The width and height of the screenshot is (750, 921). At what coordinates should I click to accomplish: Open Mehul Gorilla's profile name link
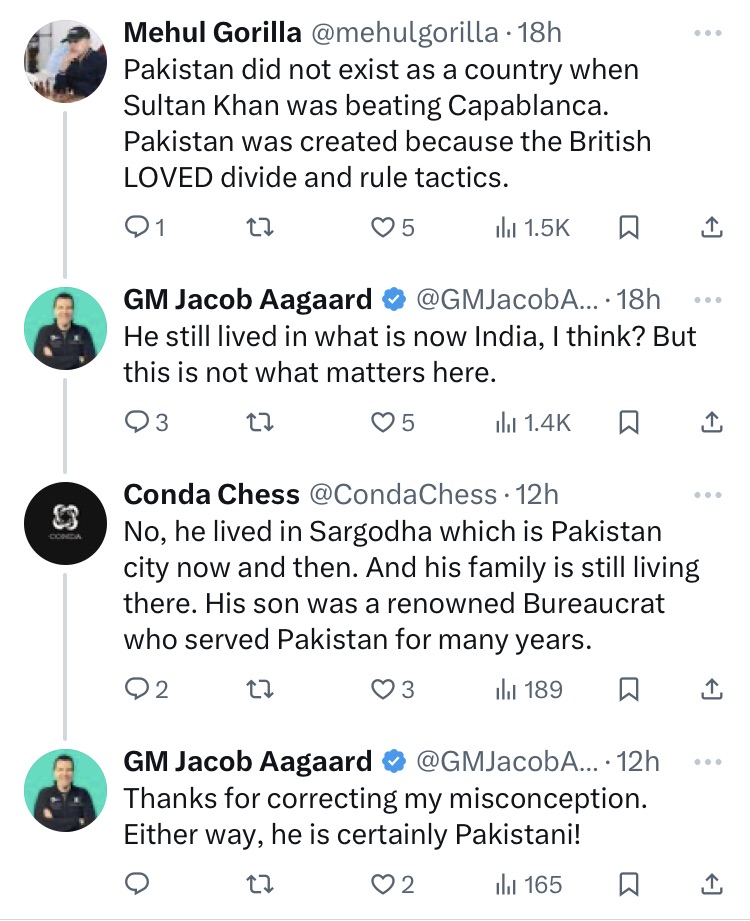pos(212,32)
